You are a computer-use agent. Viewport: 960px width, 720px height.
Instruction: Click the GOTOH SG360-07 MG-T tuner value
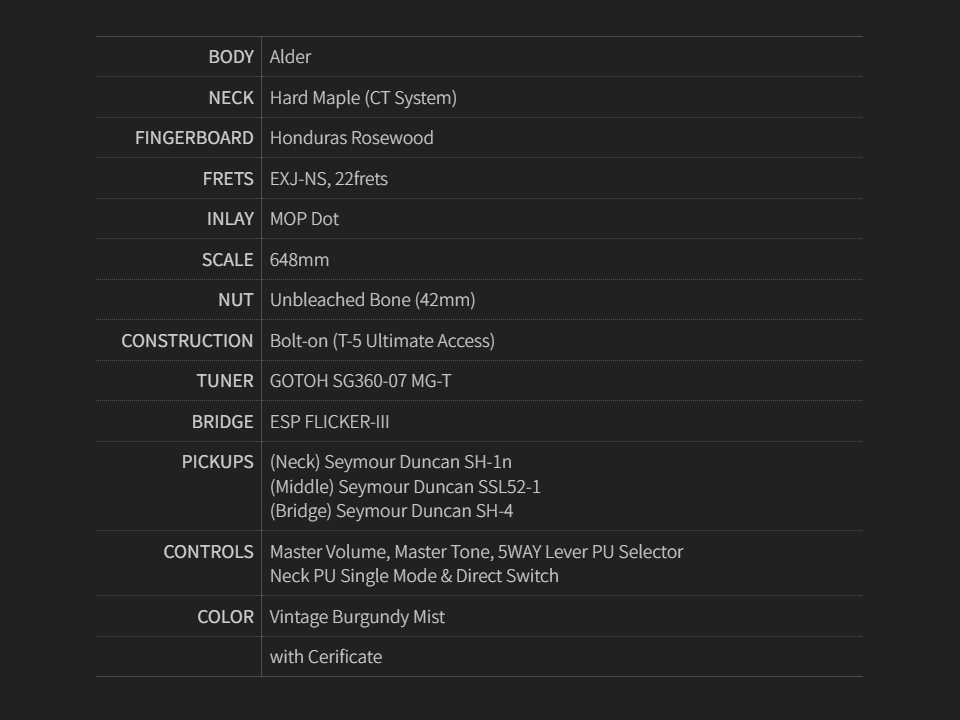click(360, 381)
